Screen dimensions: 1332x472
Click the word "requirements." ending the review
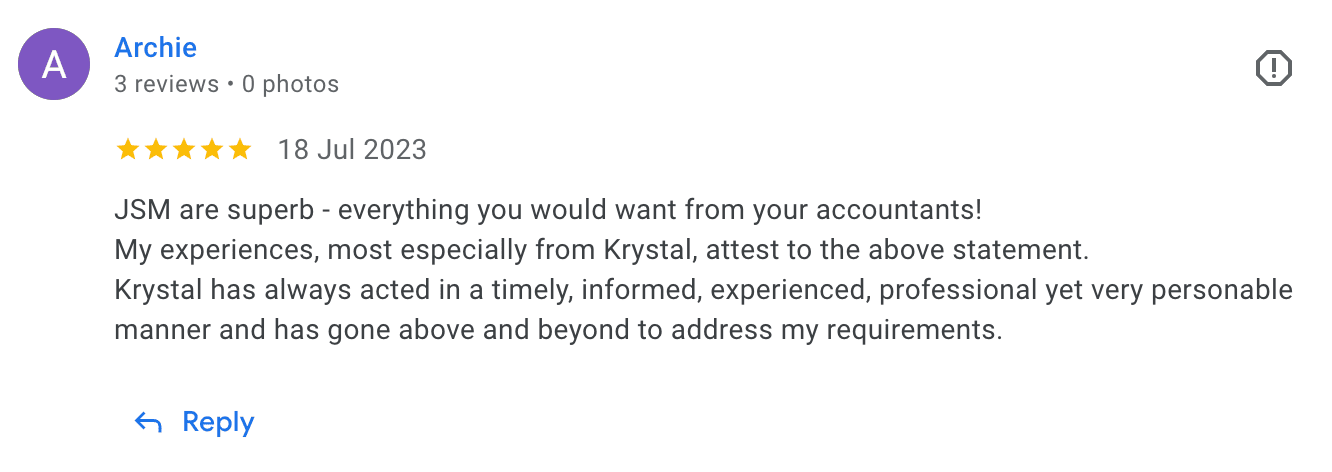tap(914, 329)
